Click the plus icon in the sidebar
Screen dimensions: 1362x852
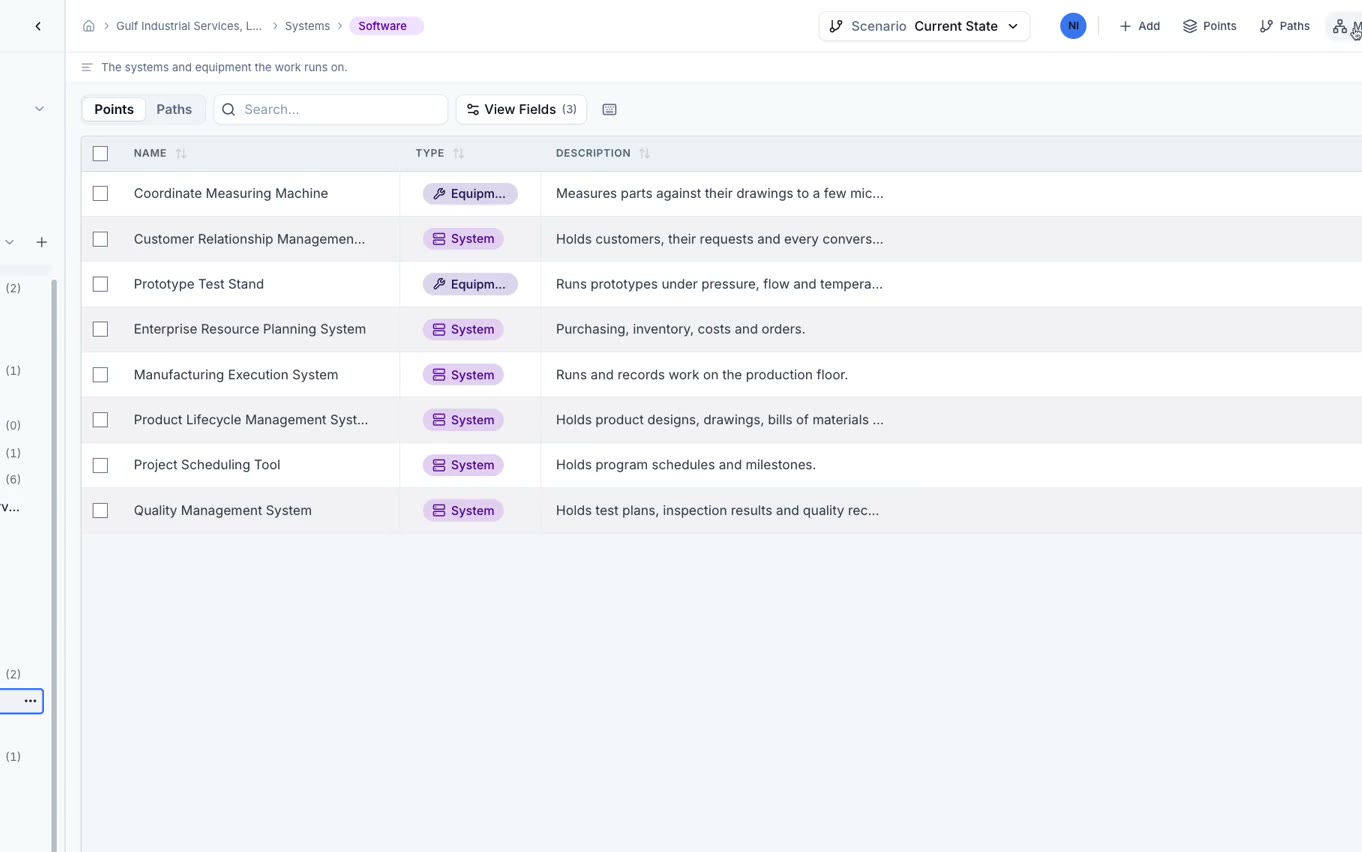click(42, 242)
